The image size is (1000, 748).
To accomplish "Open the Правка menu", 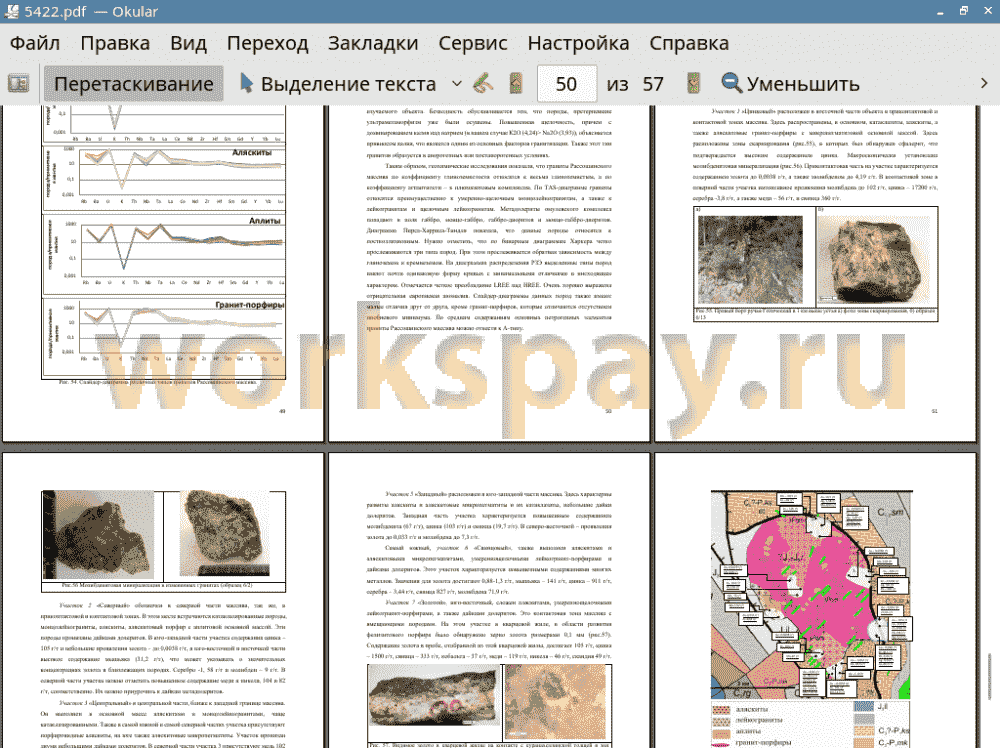I will tap(115, 43).
